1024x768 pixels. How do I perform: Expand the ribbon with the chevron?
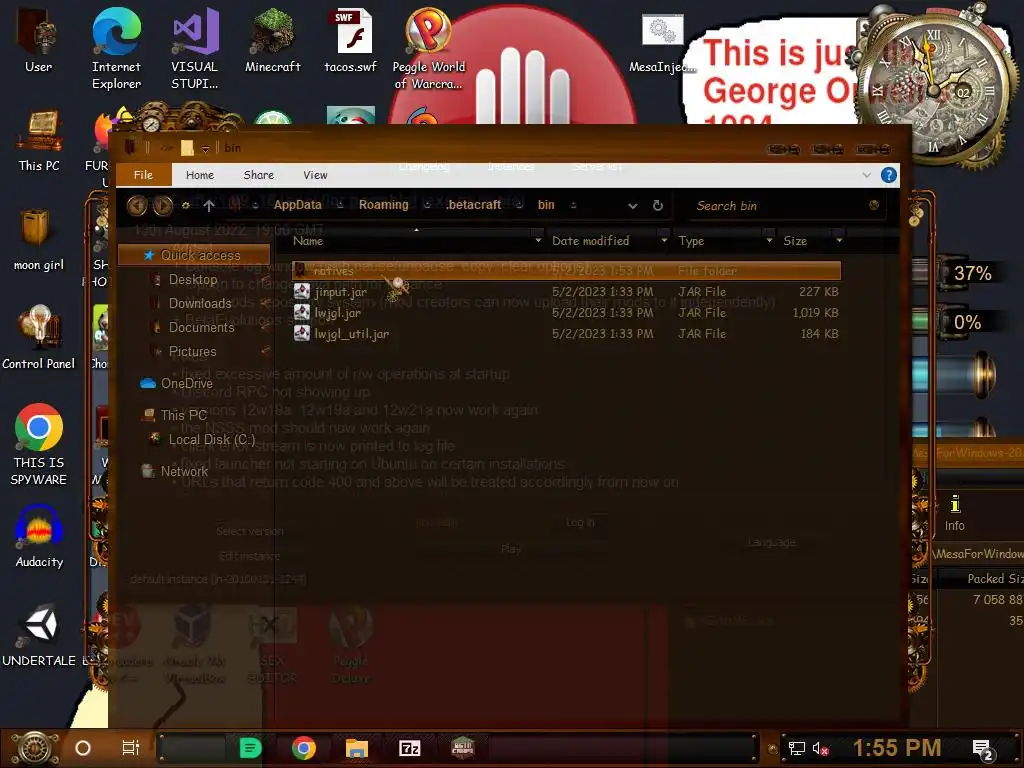click(867, 175)
